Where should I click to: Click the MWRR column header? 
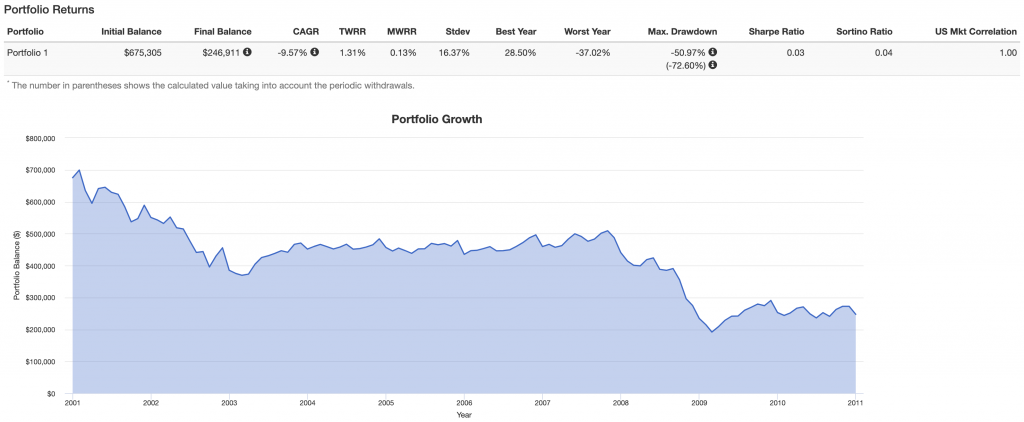402,32
